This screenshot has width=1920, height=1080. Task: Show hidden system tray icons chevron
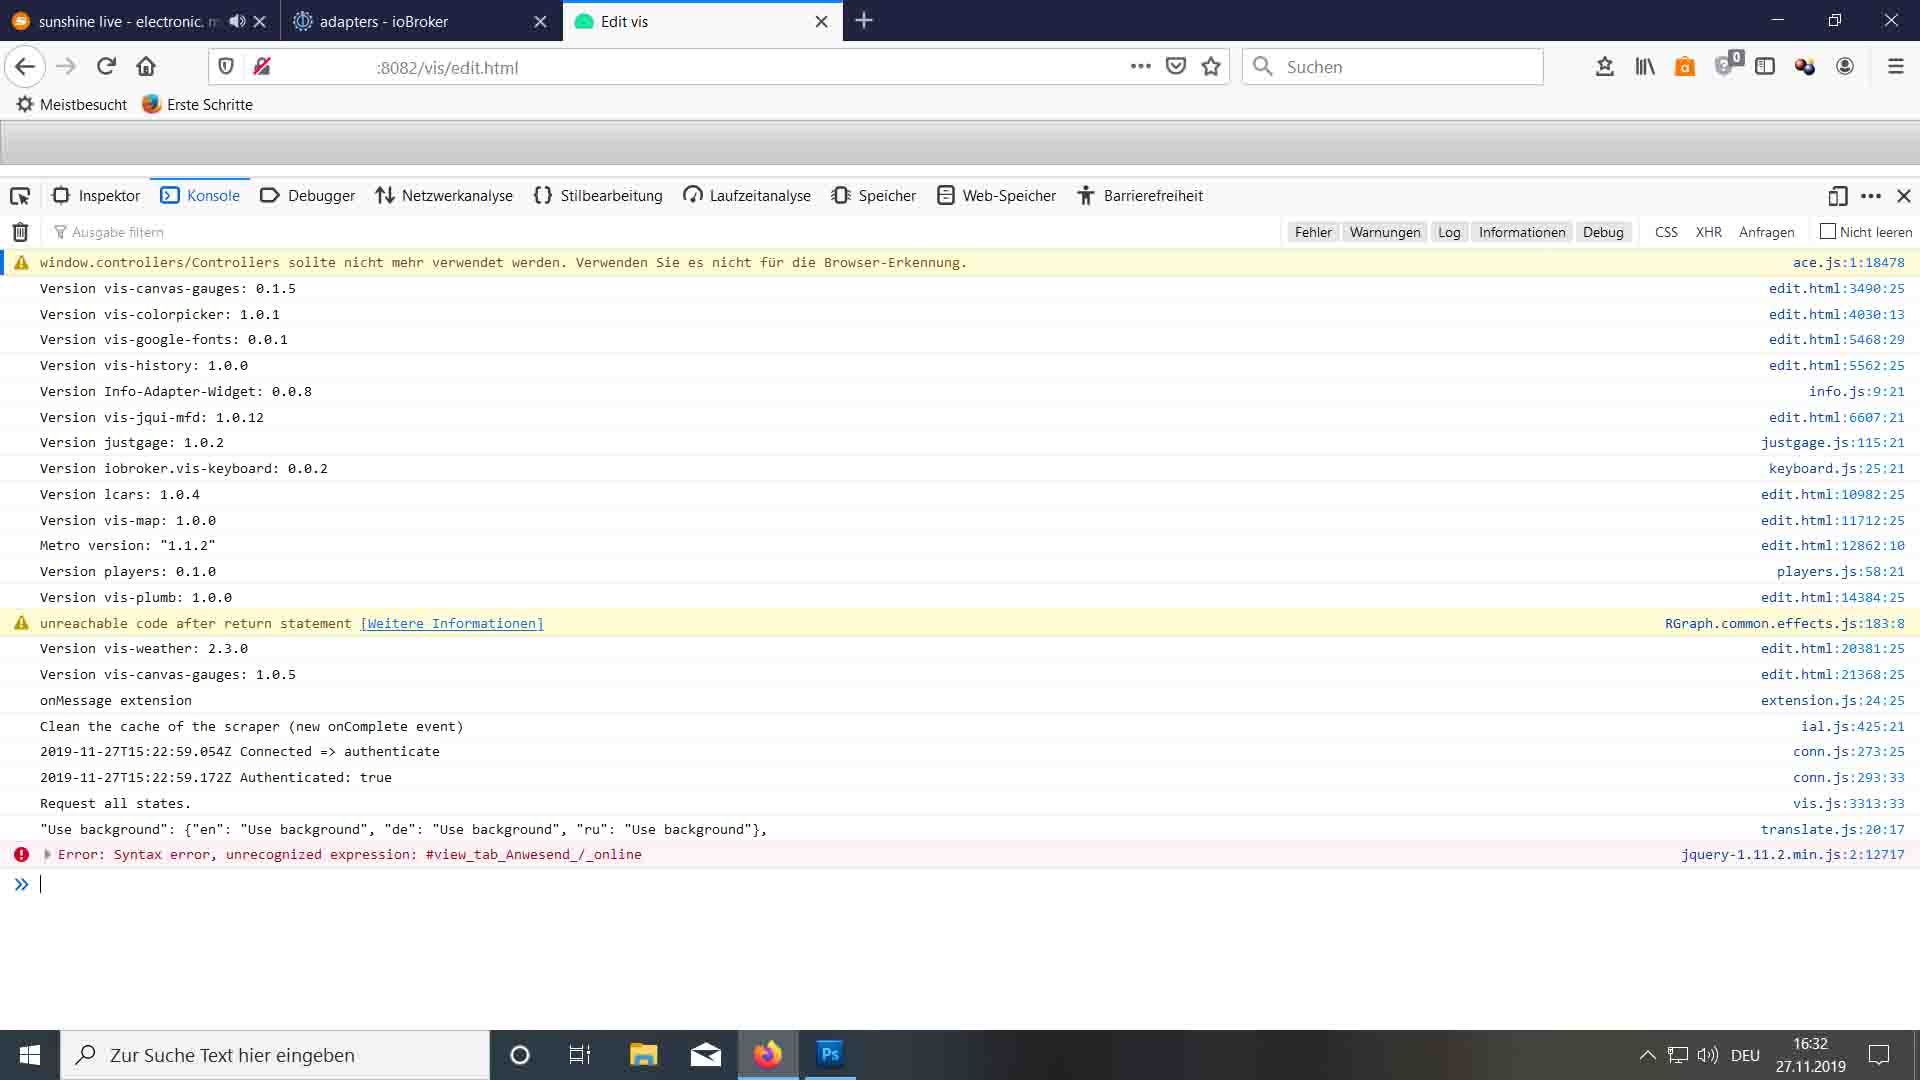(1647, 1055)
